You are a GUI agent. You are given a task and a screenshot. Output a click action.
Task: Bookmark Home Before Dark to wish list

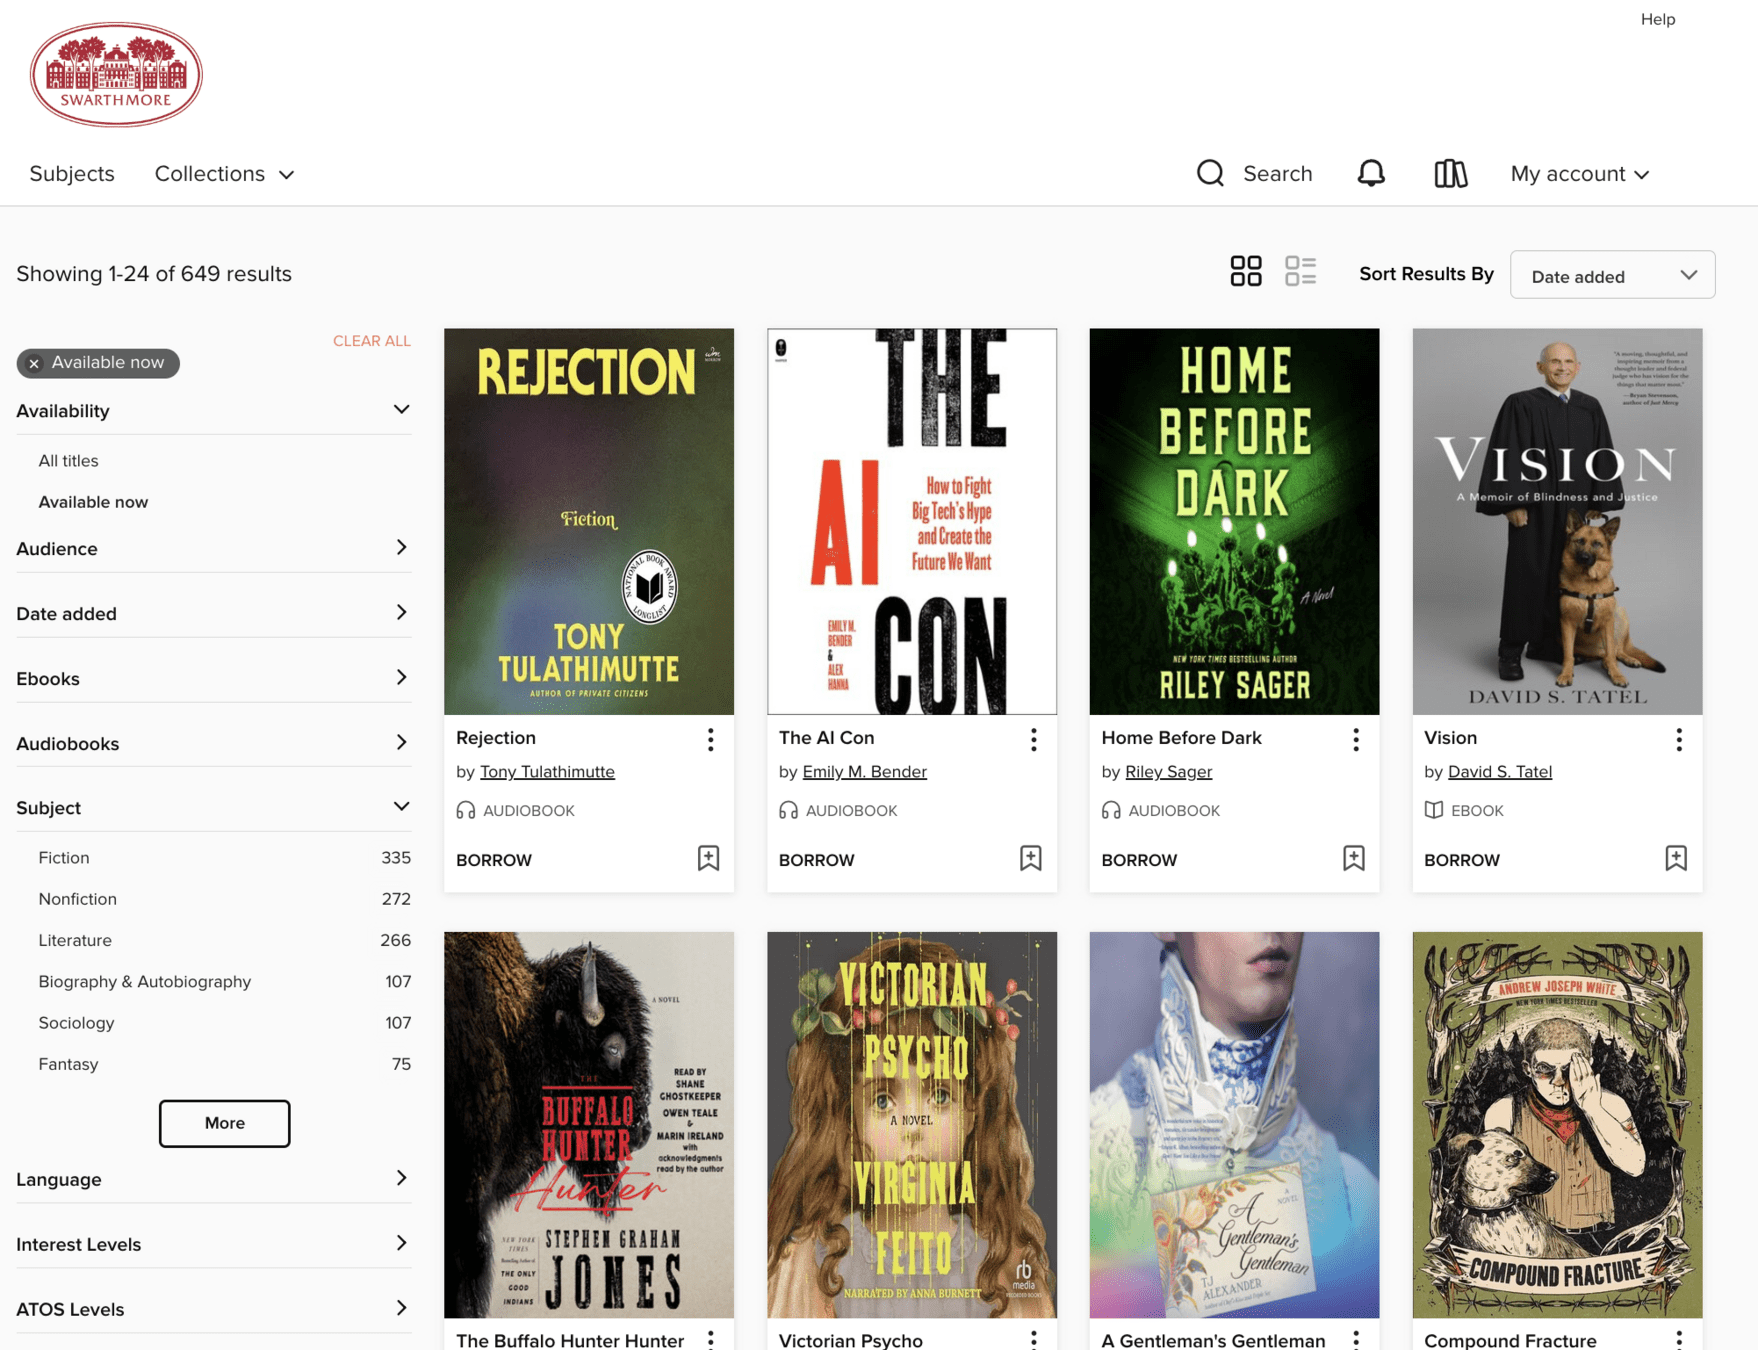point(1354,858)
